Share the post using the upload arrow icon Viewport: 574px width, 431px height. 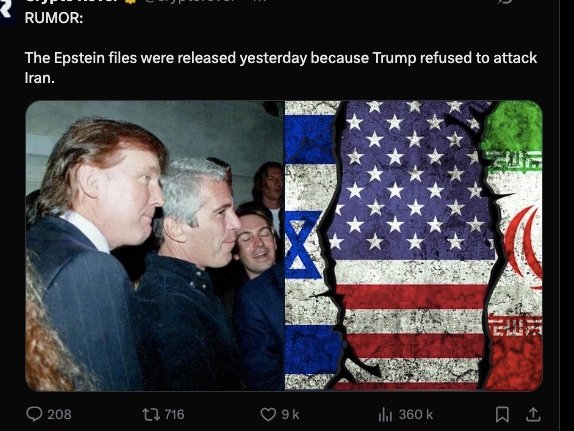click(533, 415)
